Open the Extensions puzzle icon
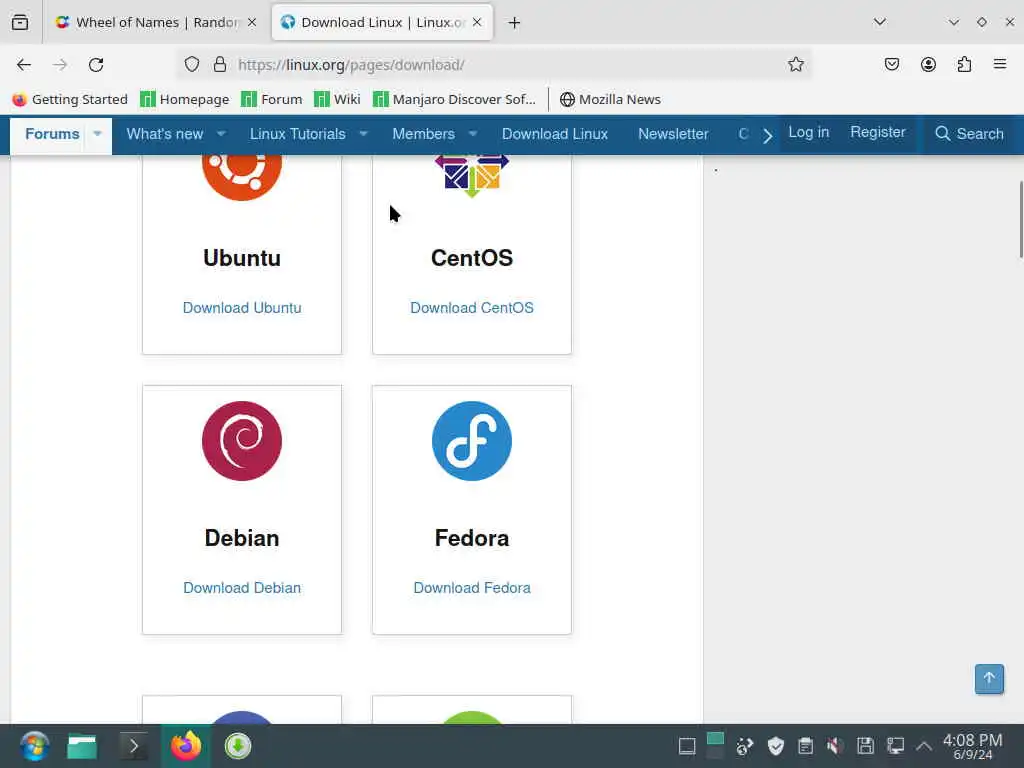 pos(964,64)
